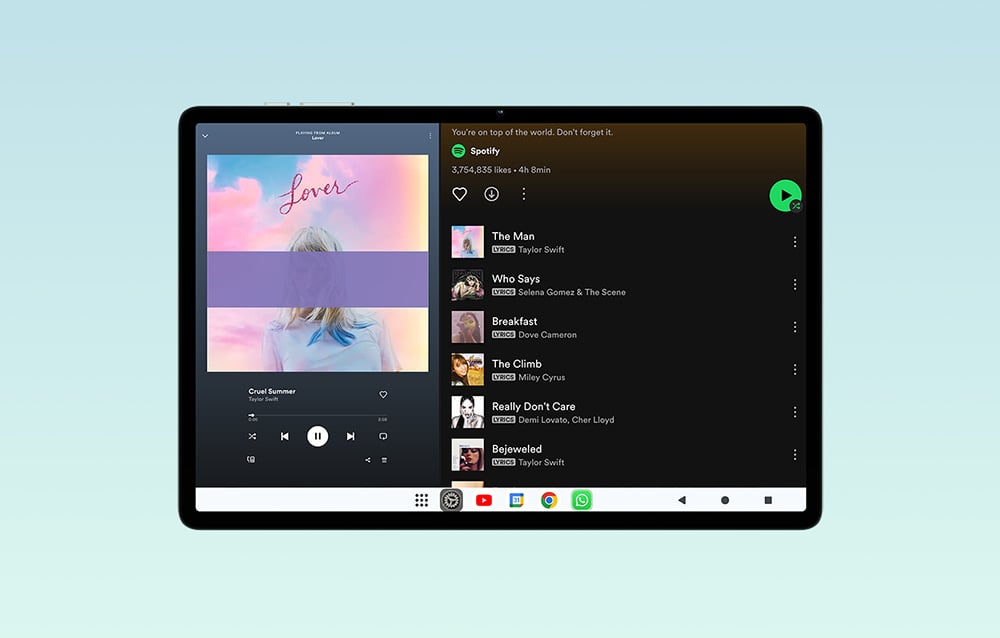
Task: Open the Settings app in the taskbar
Action: point(452,500)
